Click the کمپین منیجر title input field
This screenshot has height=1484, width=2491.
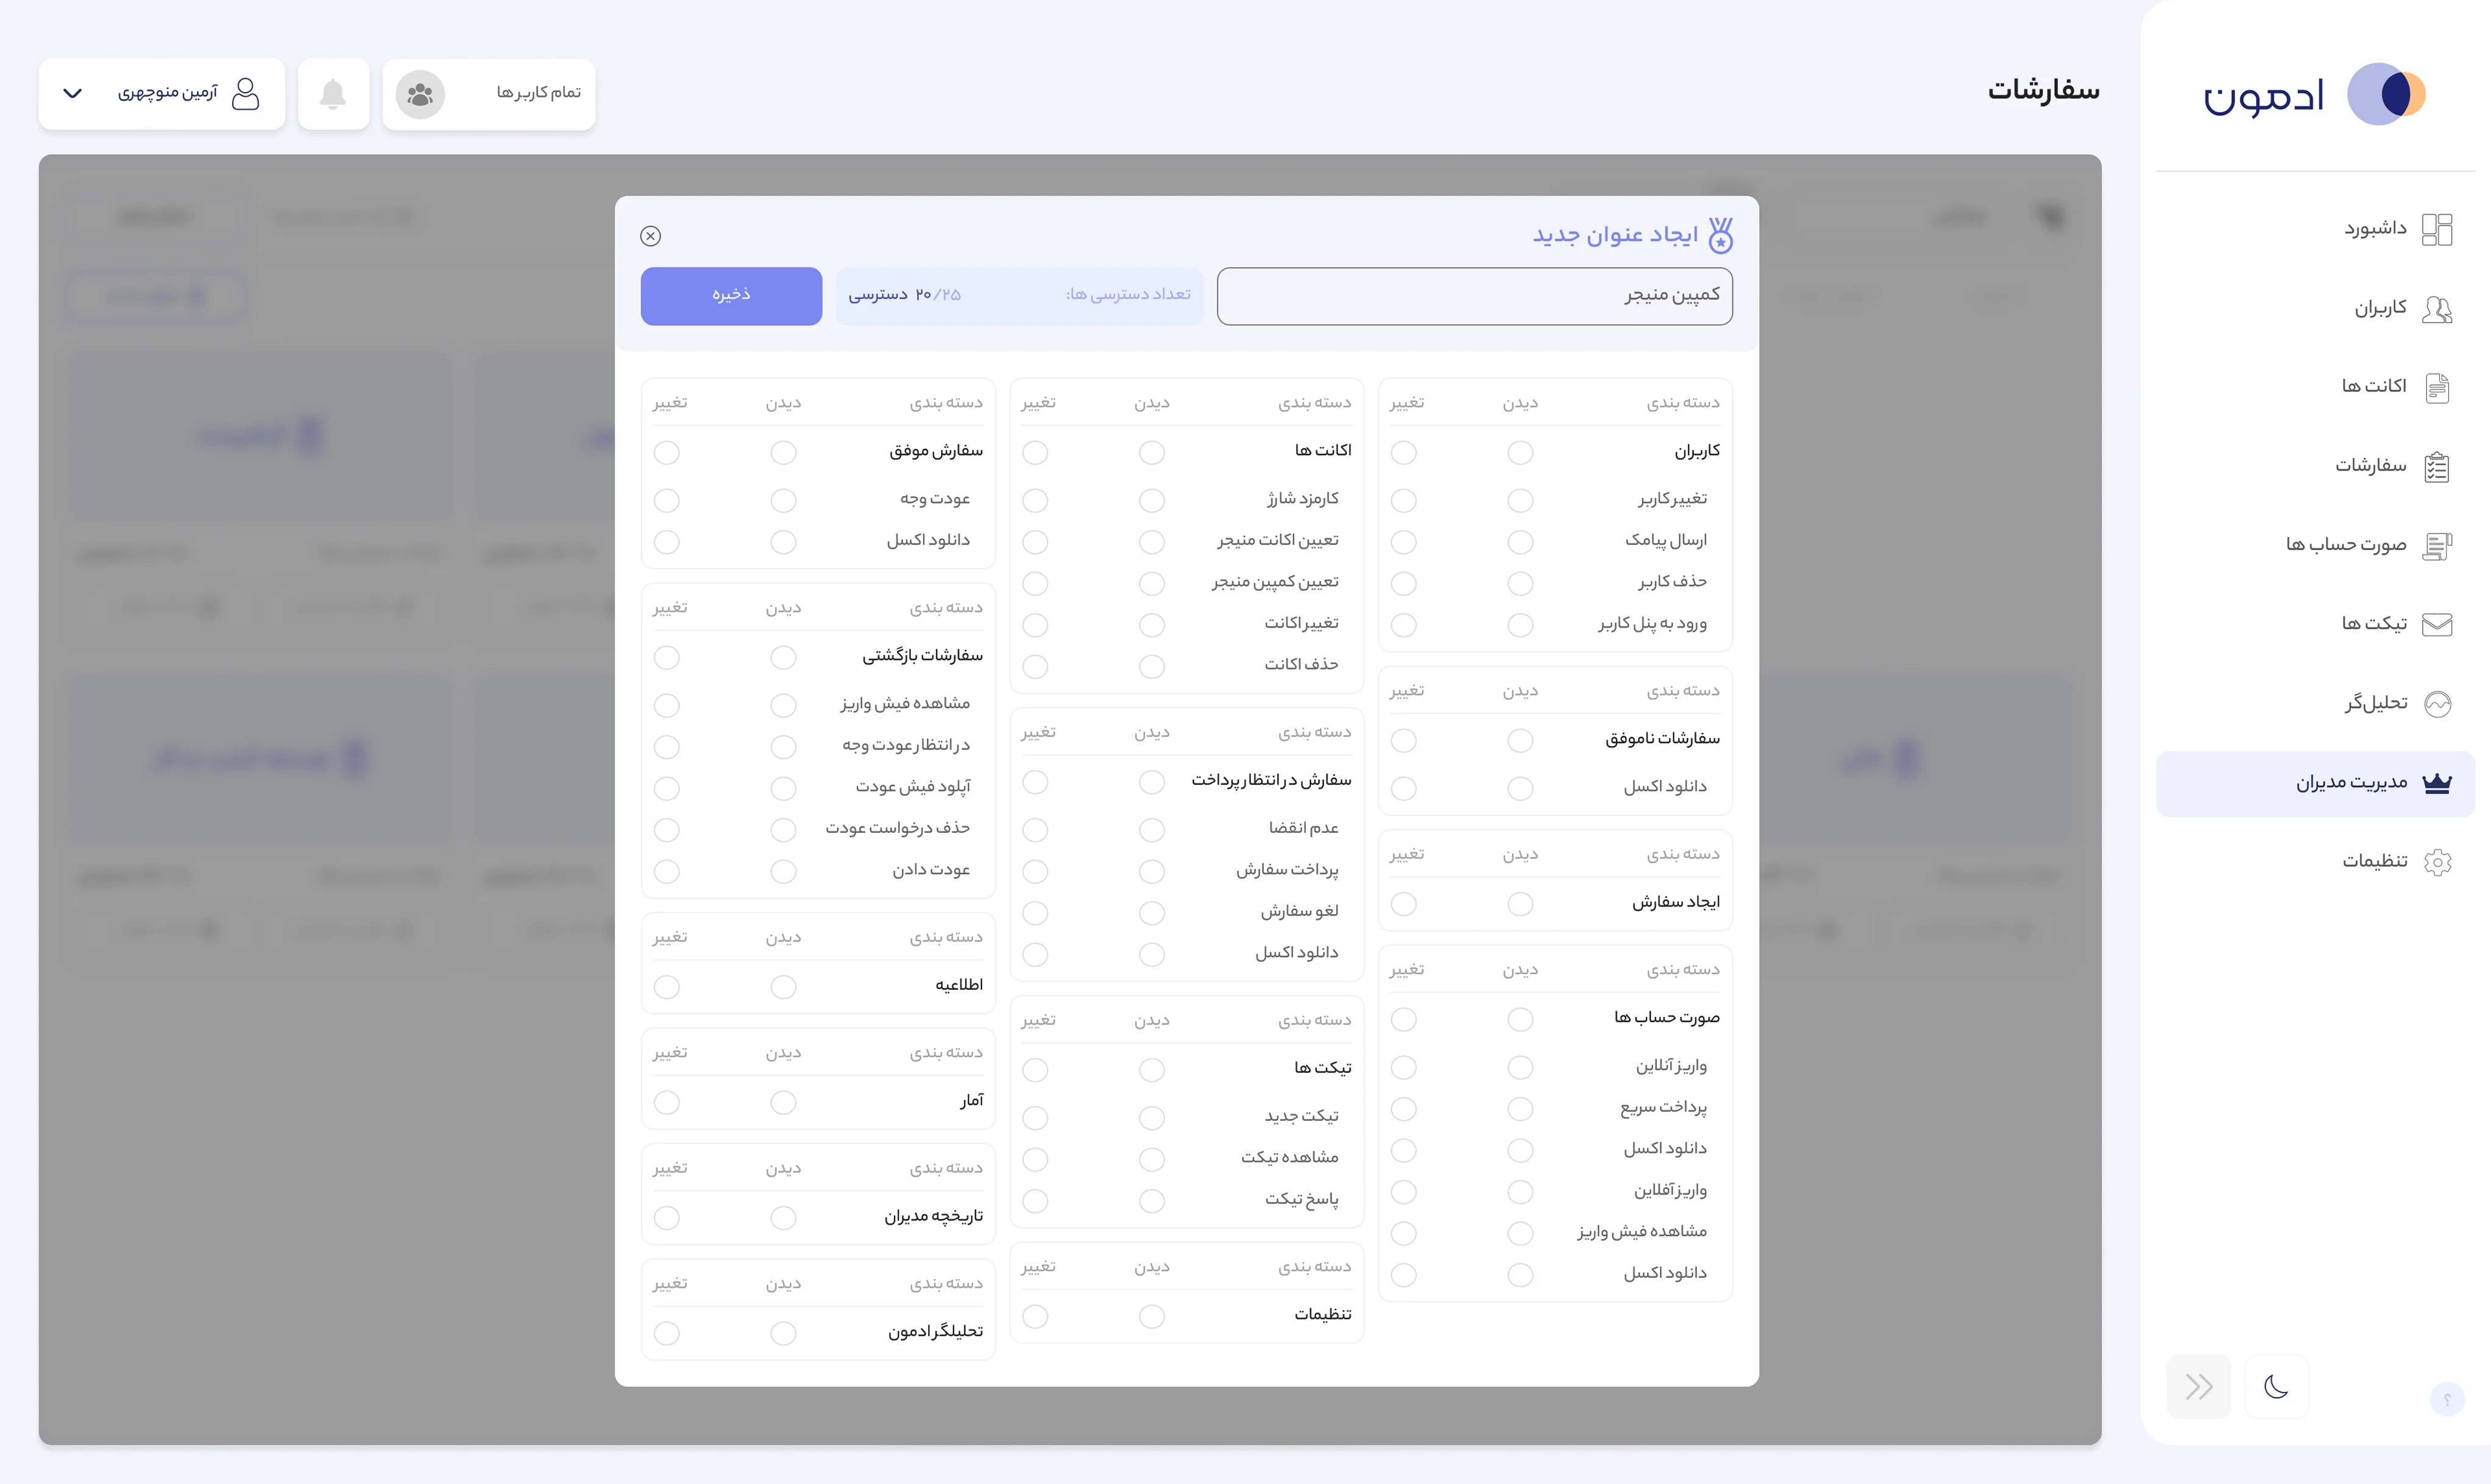(x=1474, y=296)
